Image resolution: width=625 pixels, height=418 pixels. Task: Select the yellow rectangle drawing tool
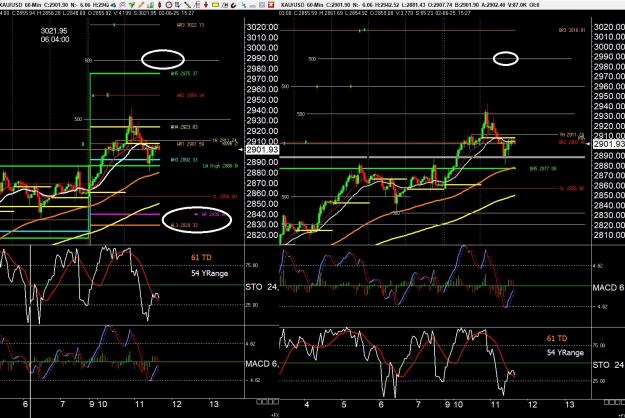(x=215, y=5)
